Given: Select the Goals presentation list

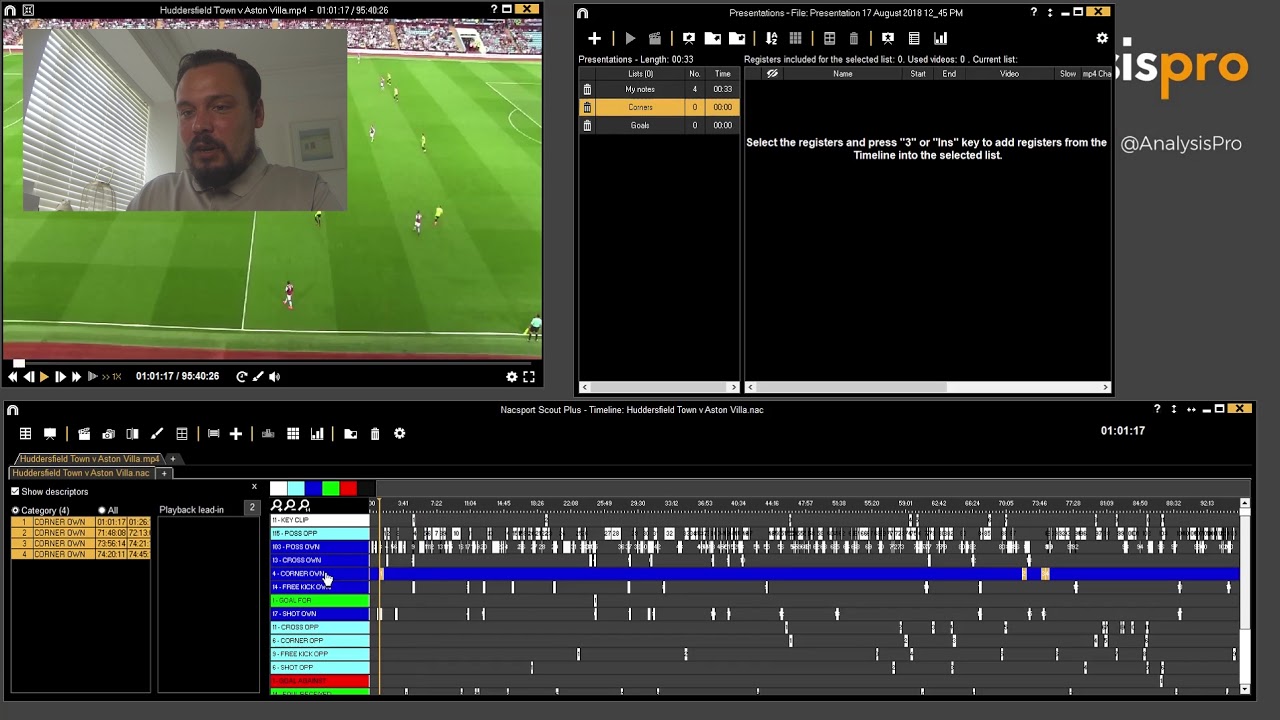Looking at the screenshot, I should click(659, 125).
